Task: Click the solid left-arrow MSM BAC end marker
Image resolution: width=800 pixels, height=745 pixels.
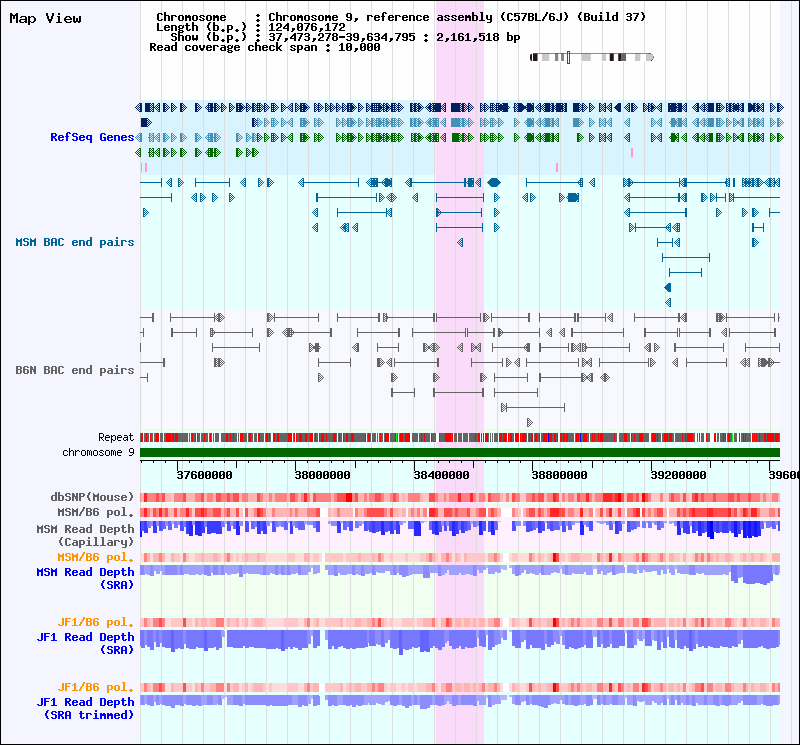Action: (x=667, y=287)
